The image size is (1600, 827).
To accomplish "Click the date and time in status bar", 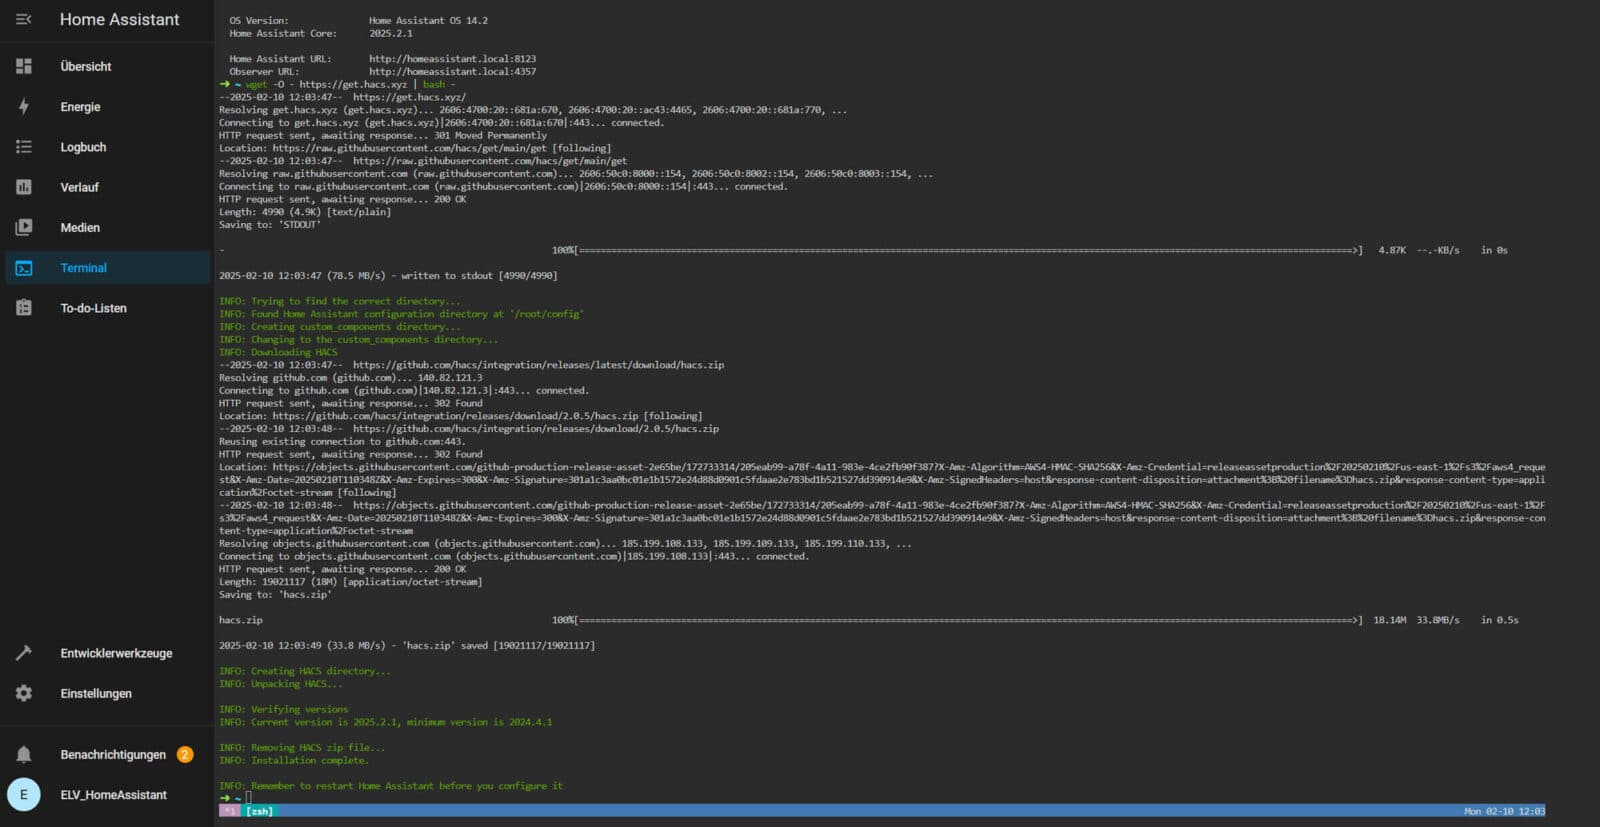I will (x=1504, y=811).
